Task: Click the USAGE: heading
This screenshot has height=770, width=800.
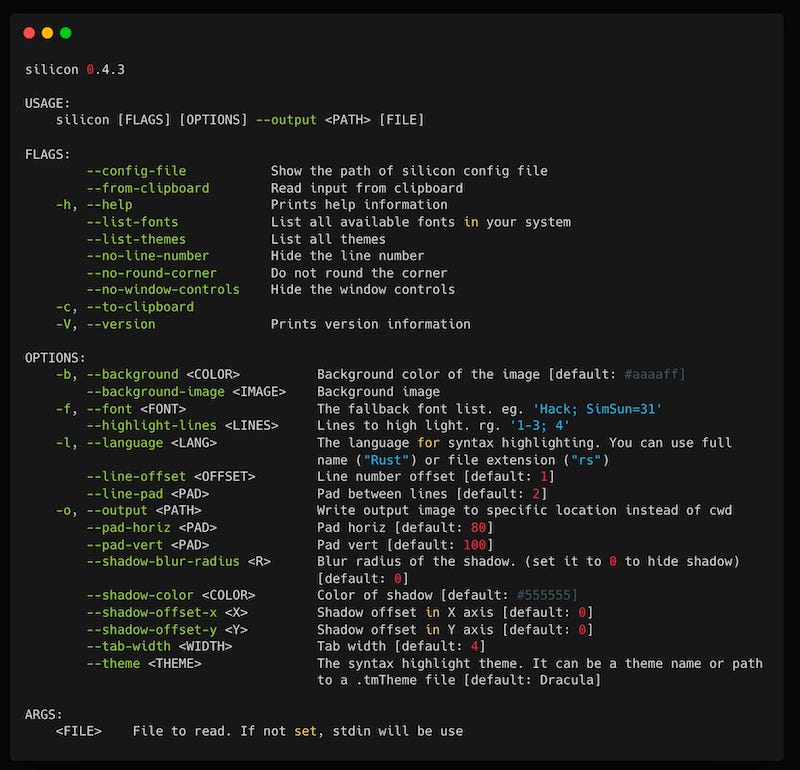Action: coord(47,104)
